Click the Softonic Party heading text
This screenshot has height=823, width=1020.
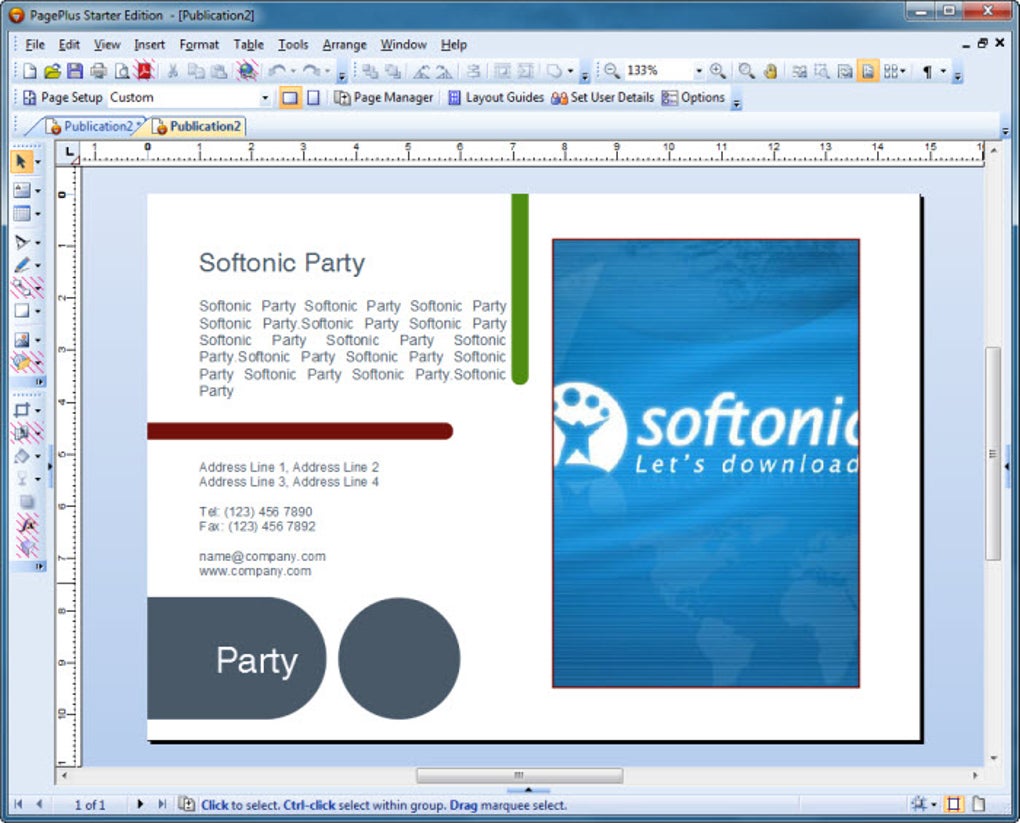click(x=282, y=263)
